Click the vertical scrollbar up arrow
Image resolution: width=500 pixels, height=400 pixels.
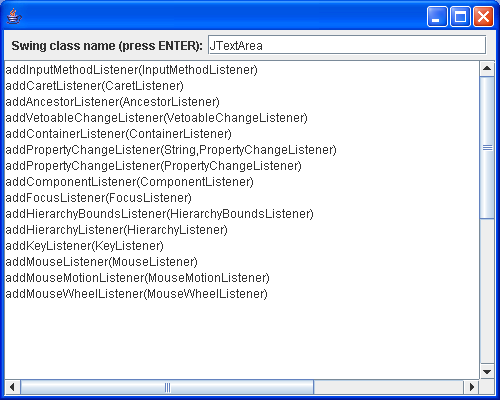(487, 69)
